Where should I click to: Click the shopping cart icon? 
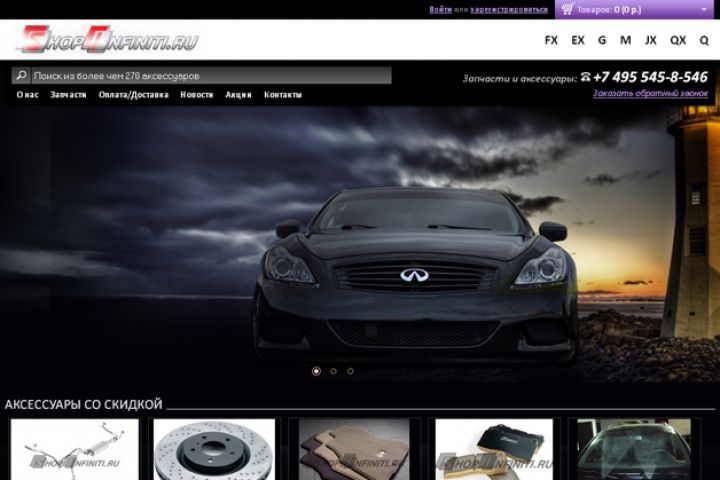coord(567,9)
